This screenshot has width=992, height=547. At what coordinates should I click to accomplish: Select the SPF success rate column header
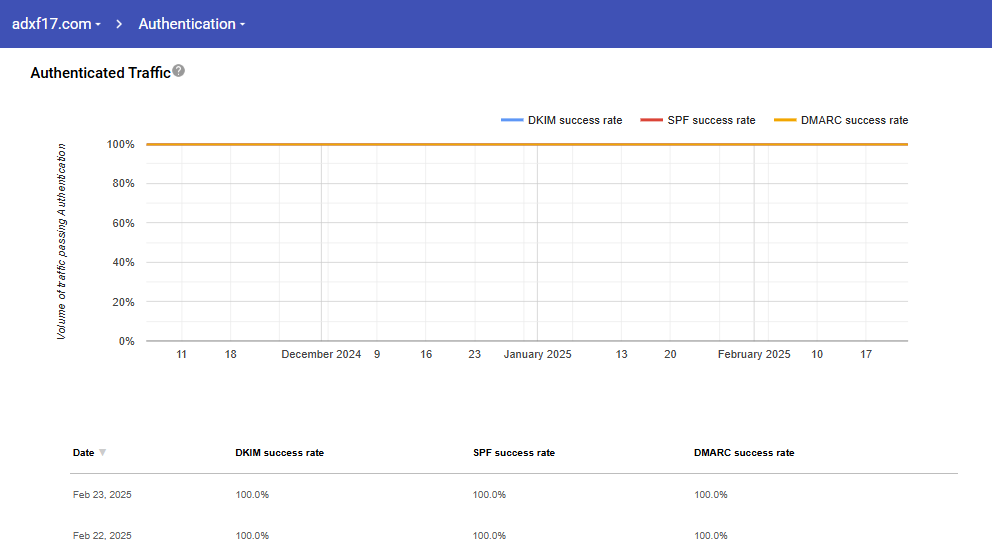513,453
